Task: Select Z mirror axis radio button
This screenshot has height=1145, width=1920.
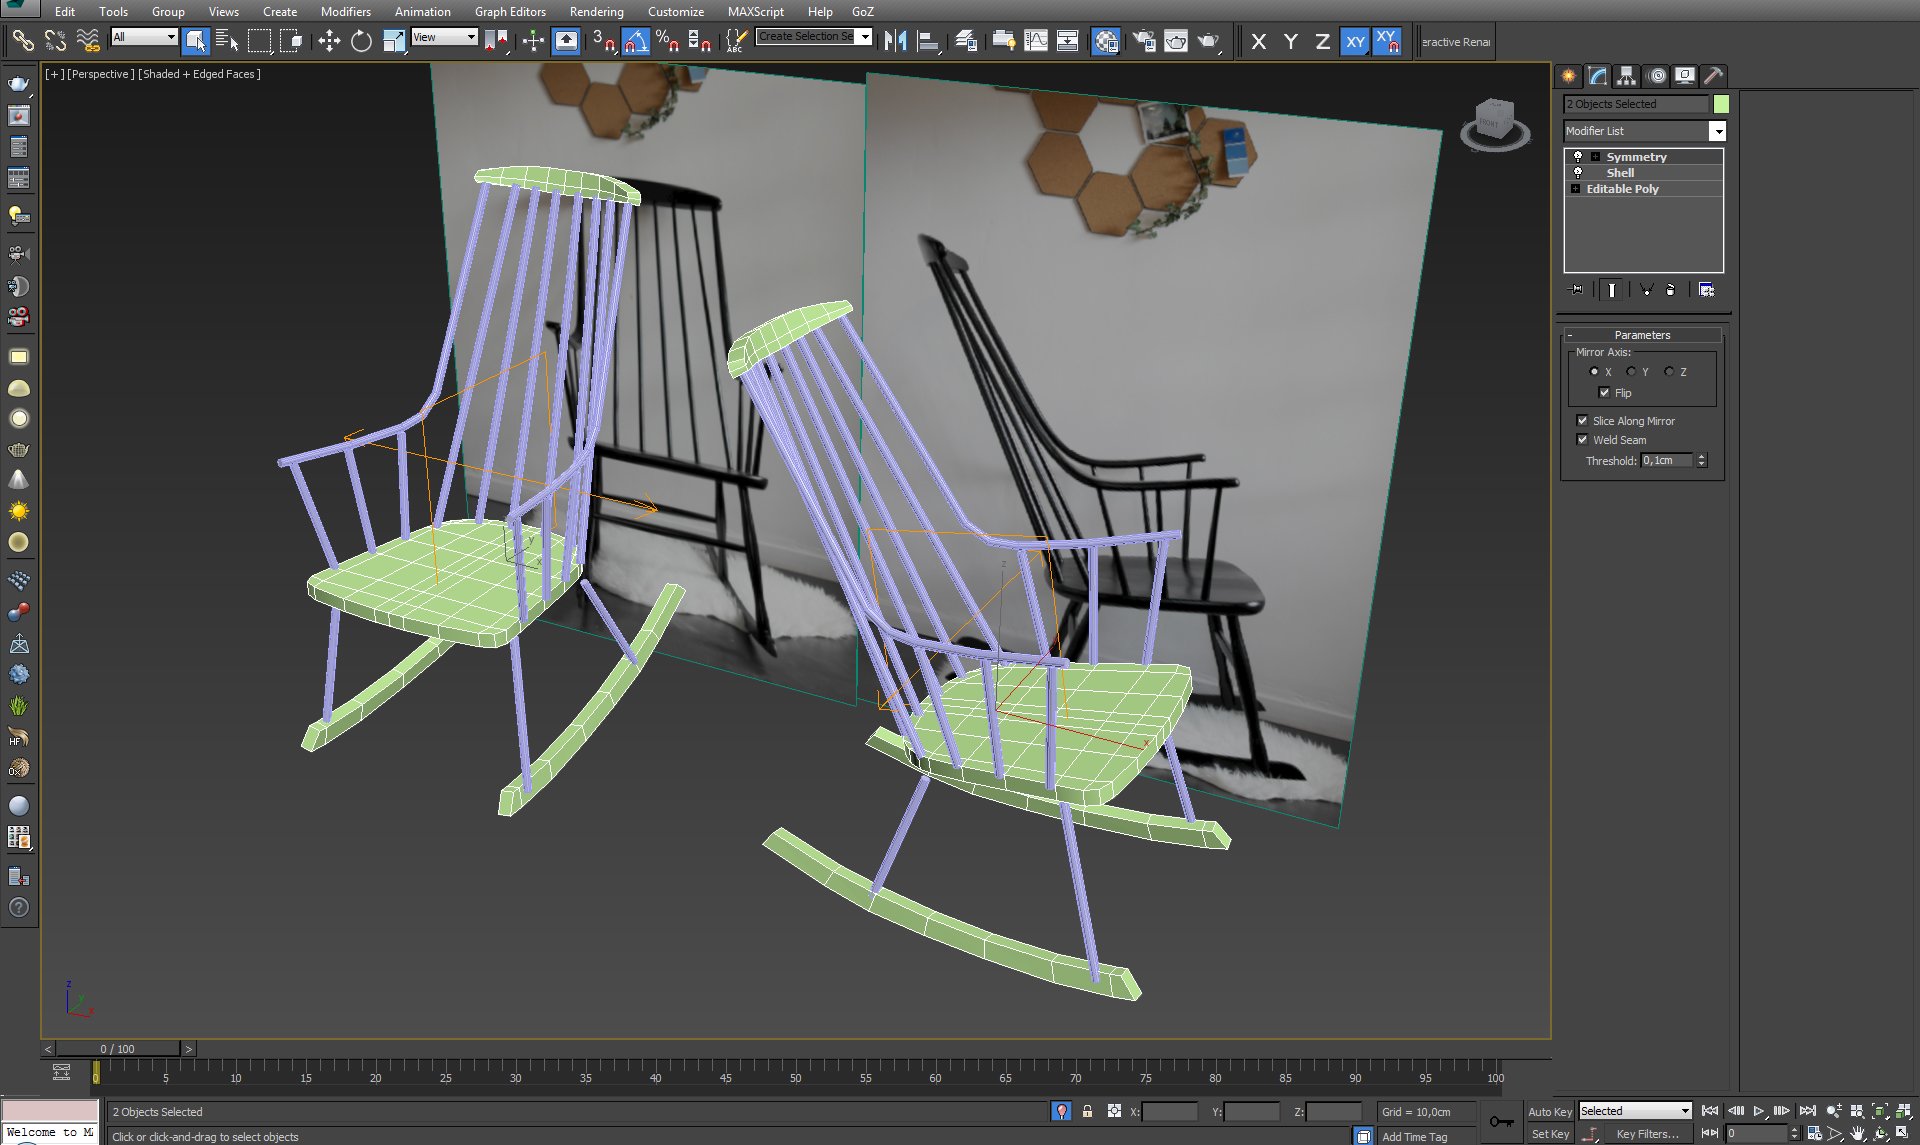Action: [1669, 372]
